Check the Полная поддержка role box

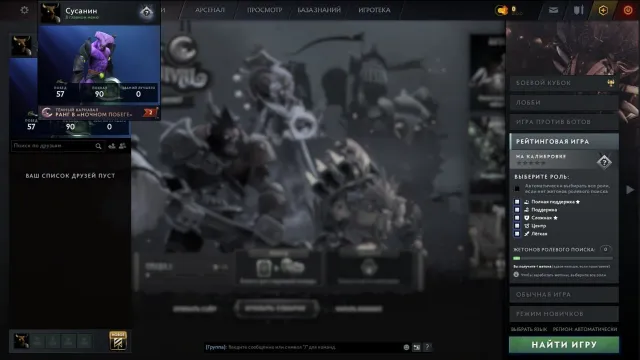(x=517, y=202)
